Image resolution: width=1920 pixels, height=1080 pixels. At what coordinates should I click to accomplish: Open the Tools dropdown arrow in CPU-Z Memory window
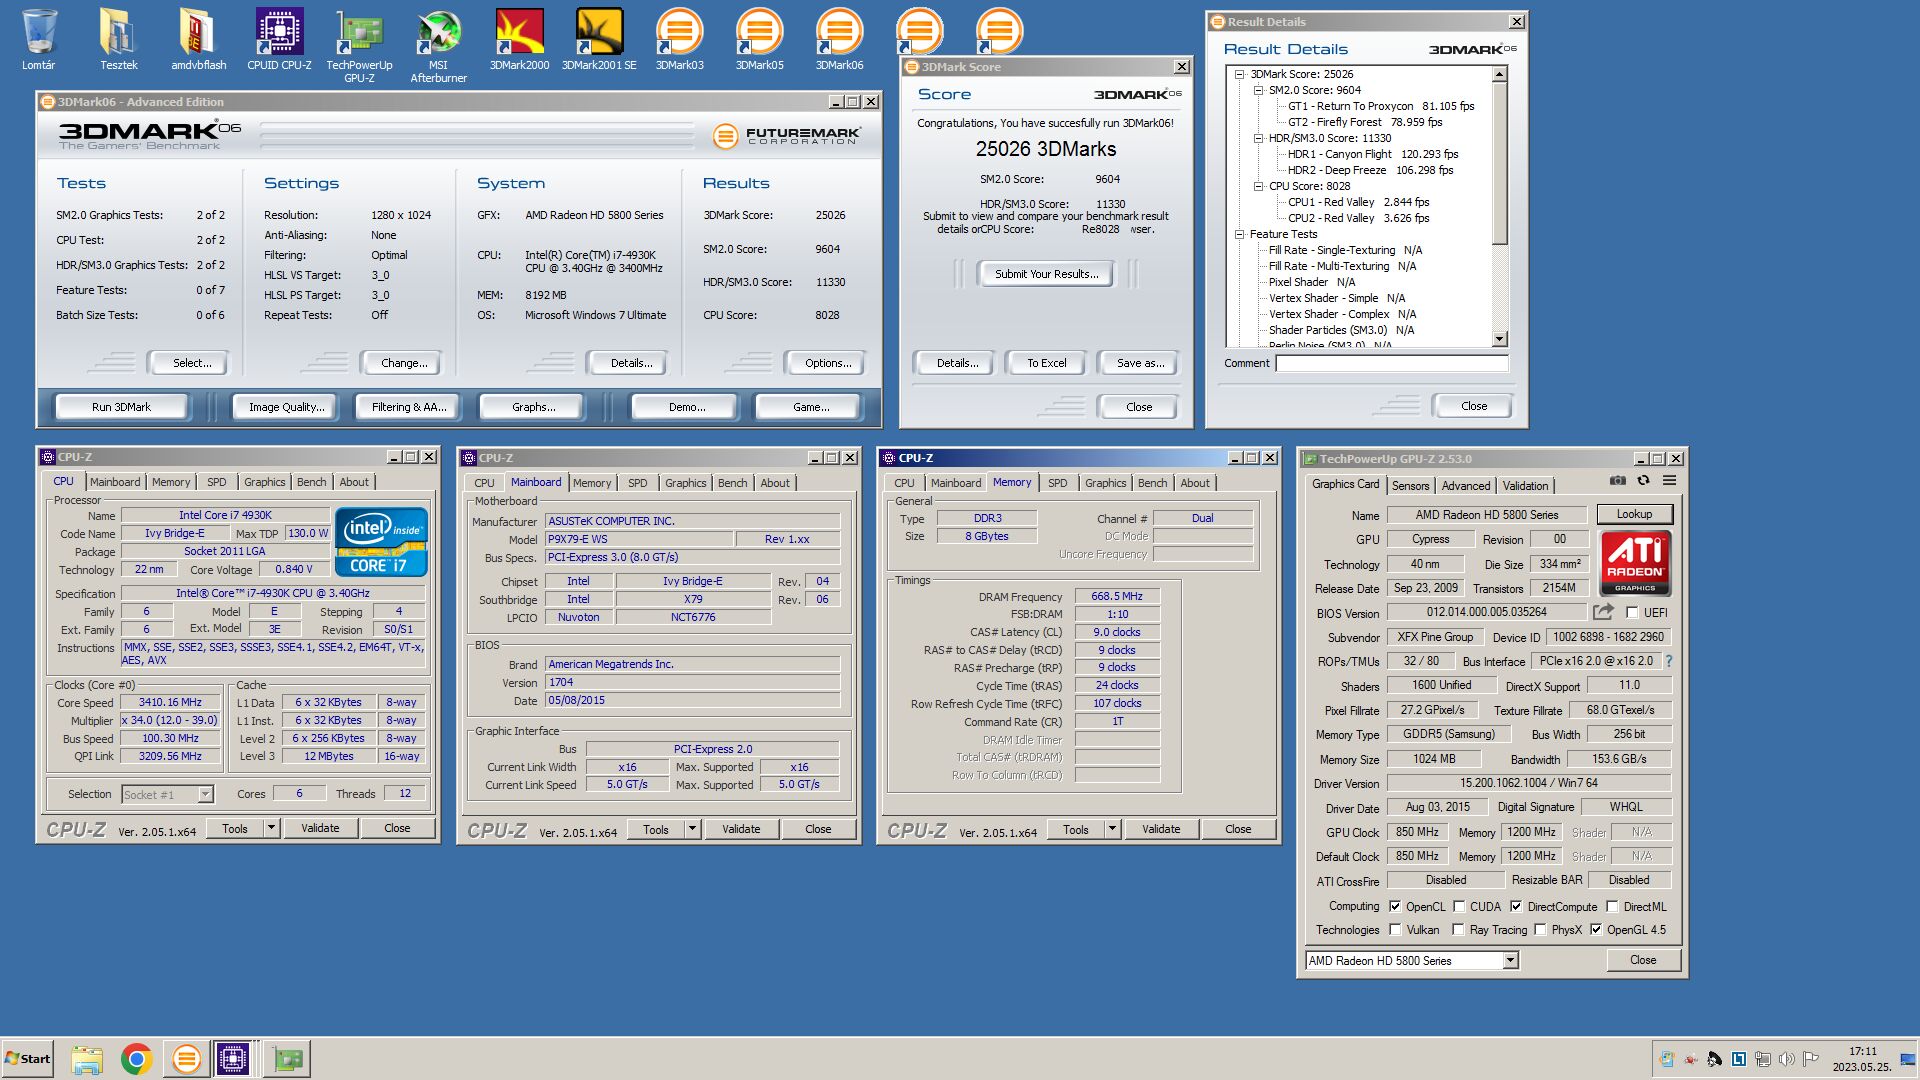pos(1112,829)
